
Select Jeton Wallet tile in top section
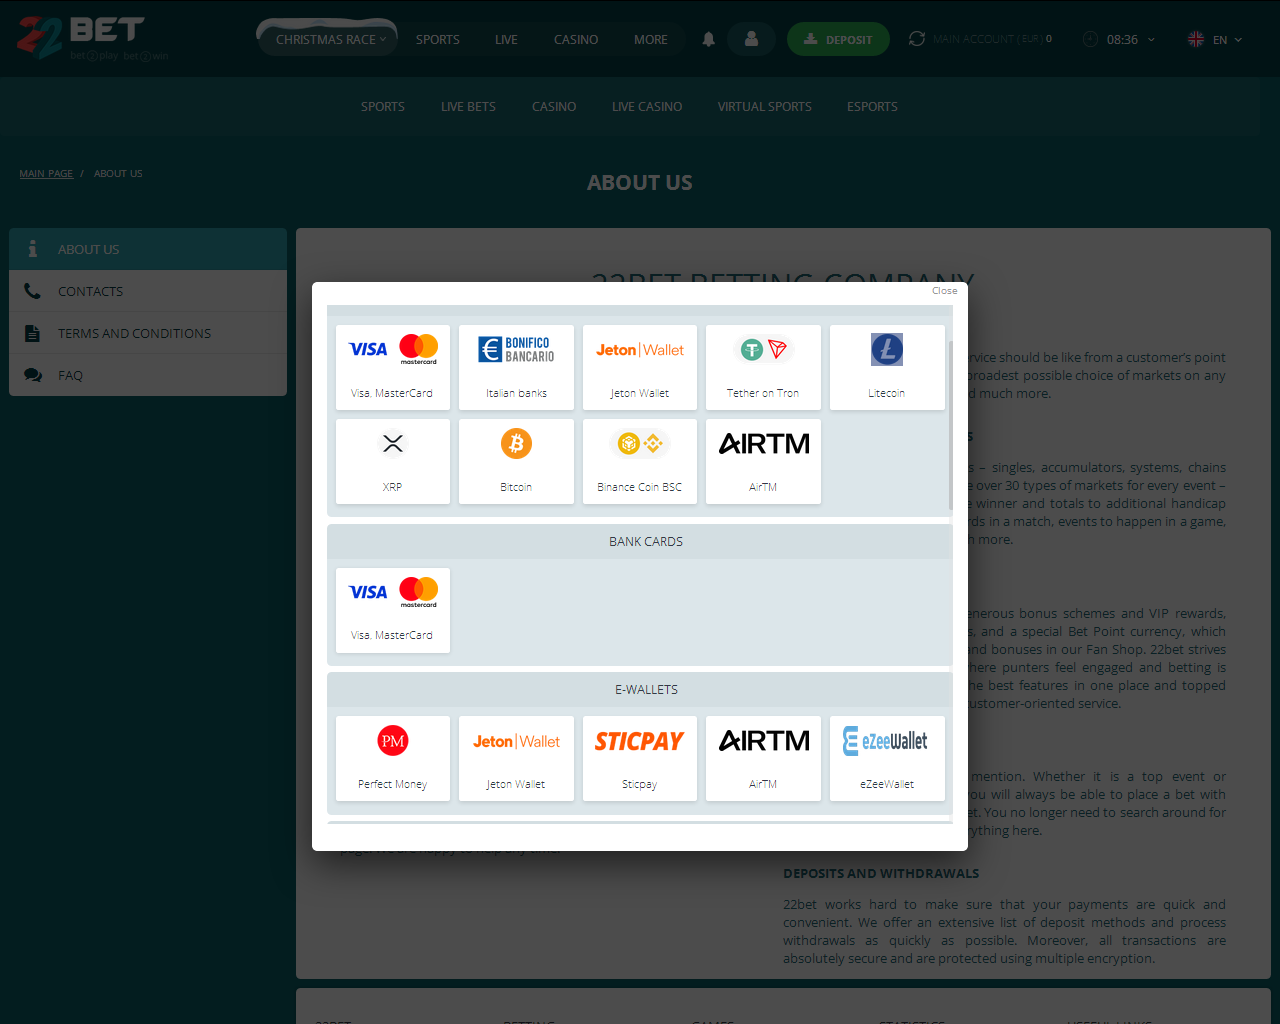(x=640, y=367)
